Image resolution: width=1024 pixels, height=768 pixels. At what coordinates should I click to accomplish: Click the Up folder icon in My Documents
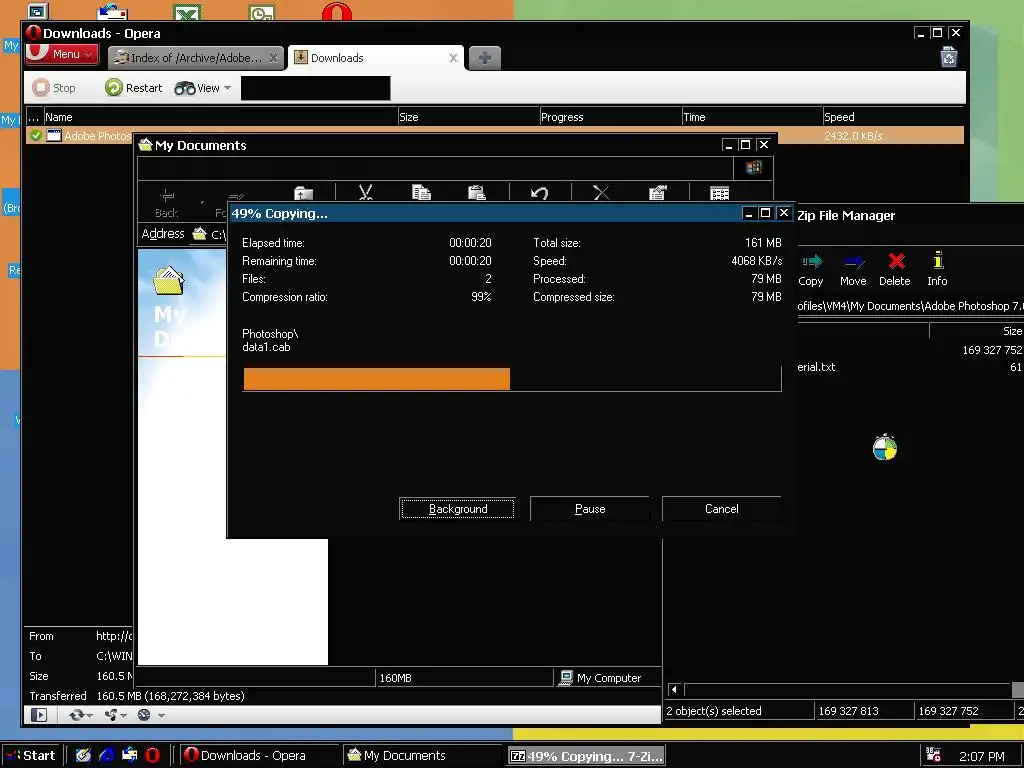click(x=304, y=193)
